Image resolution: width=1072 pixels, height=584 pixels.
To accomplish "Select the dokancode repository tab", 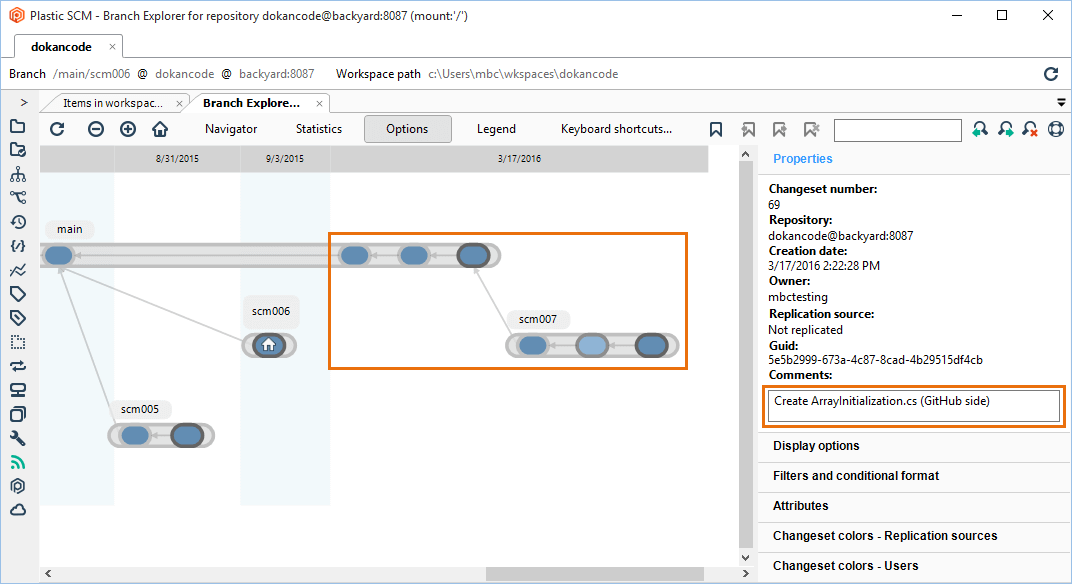I will [x=61, y=47].
